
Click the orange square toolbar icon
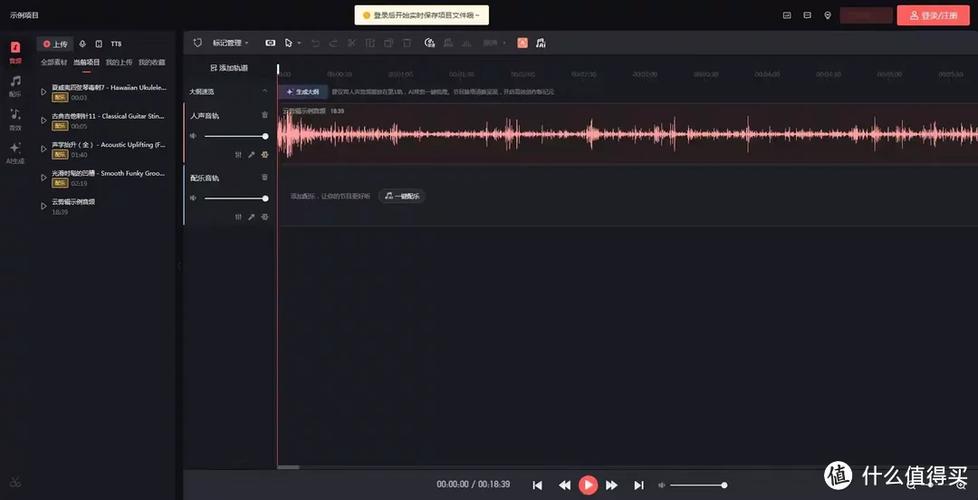[x=522, y=43]
